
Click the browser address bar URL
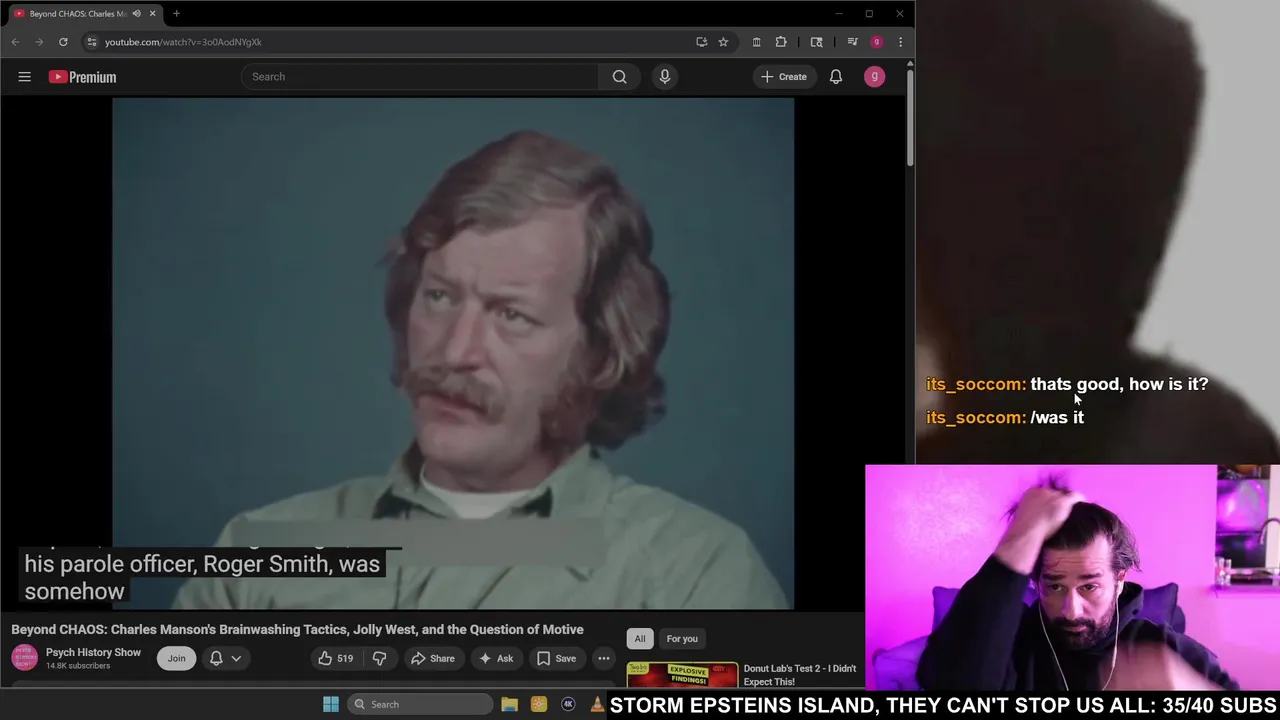pos(183,42)
